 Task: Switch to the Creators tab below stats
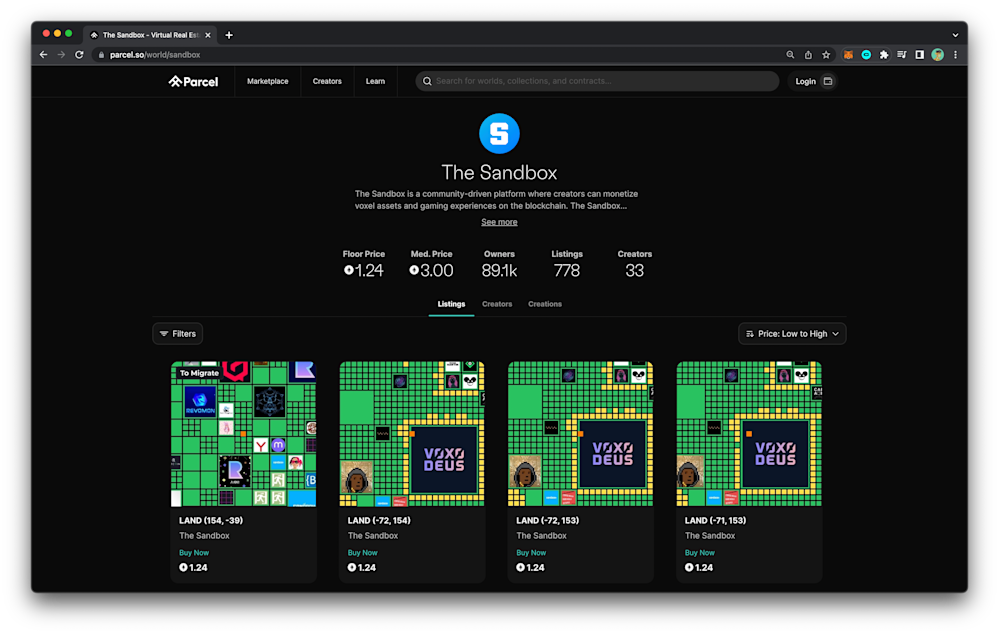[497, 304]
